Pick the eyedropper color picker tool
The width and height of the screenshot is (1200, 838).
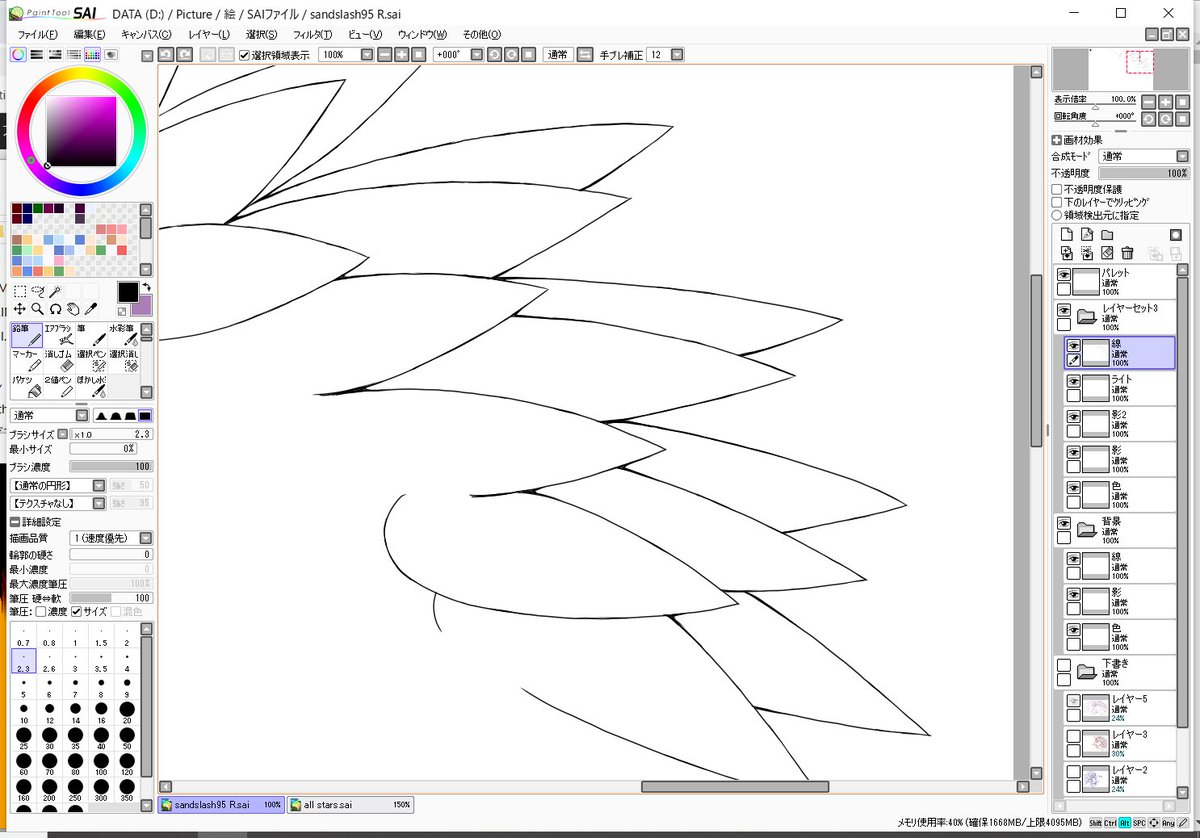click(x=90, y=309)
